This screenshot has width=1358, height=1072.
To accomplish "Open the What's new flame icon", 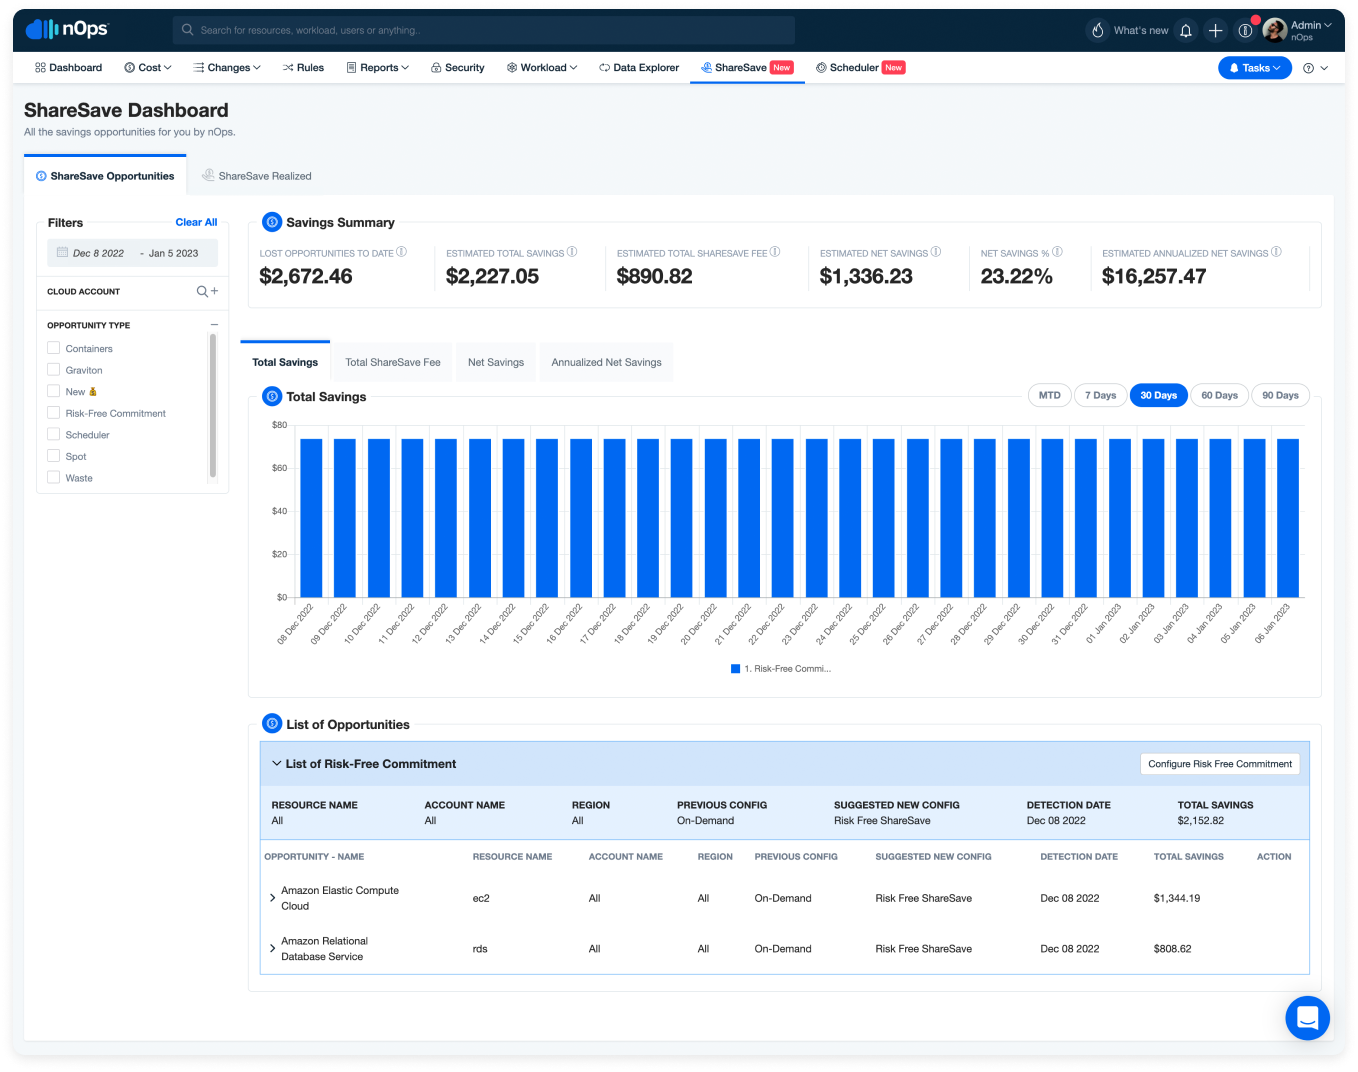I will 1097,31.
